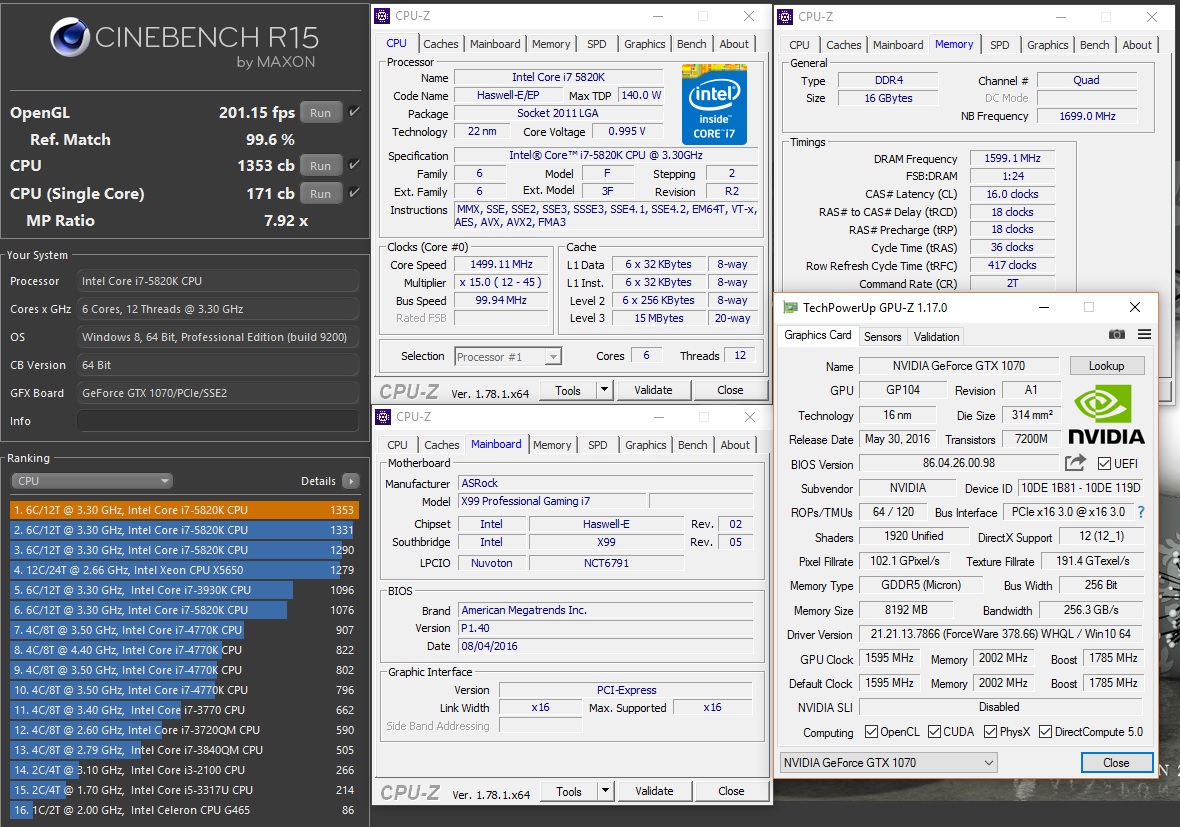Click the DRAM Frequency value 1599.1 MHz
Image resolution: width=1180 pixels, height=827 pixels.
point(1012,158)
